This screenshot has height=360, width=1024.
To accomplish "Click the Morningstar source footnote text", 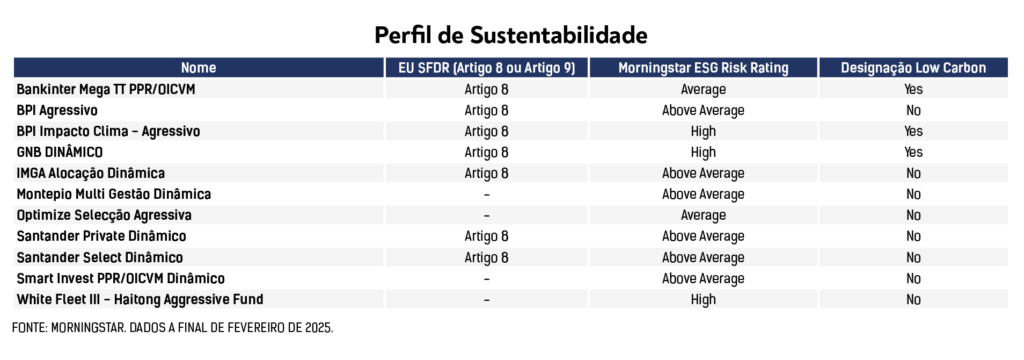I will (x=172, y=327).
